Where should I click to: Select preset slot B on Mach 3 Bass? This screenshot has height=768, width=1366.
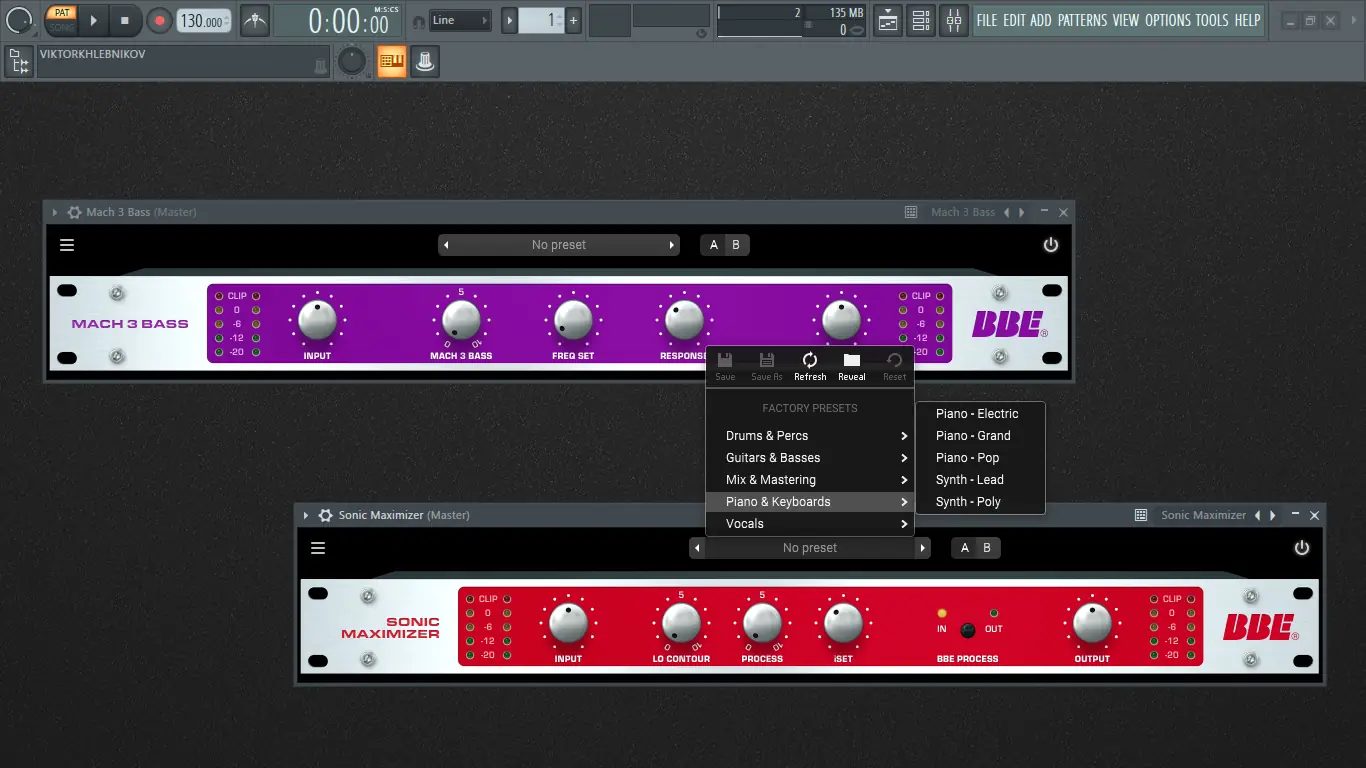pos(736,245)
